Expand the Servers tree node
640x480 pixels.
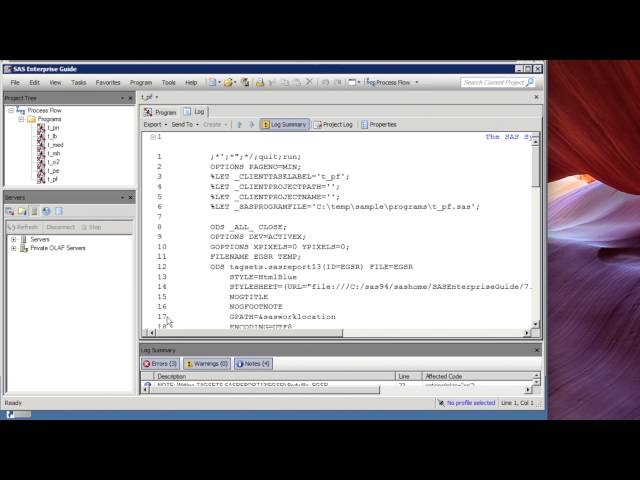point(13,240)
